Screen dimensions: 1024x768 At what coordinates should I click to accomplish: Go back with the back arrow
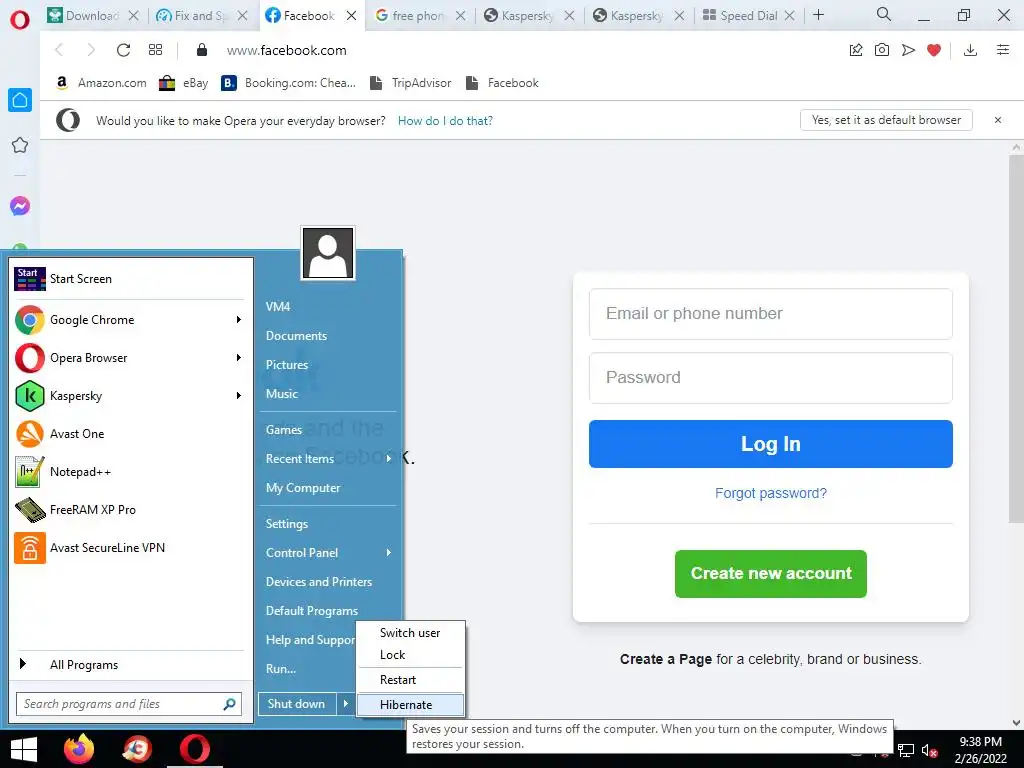(59, 50)
